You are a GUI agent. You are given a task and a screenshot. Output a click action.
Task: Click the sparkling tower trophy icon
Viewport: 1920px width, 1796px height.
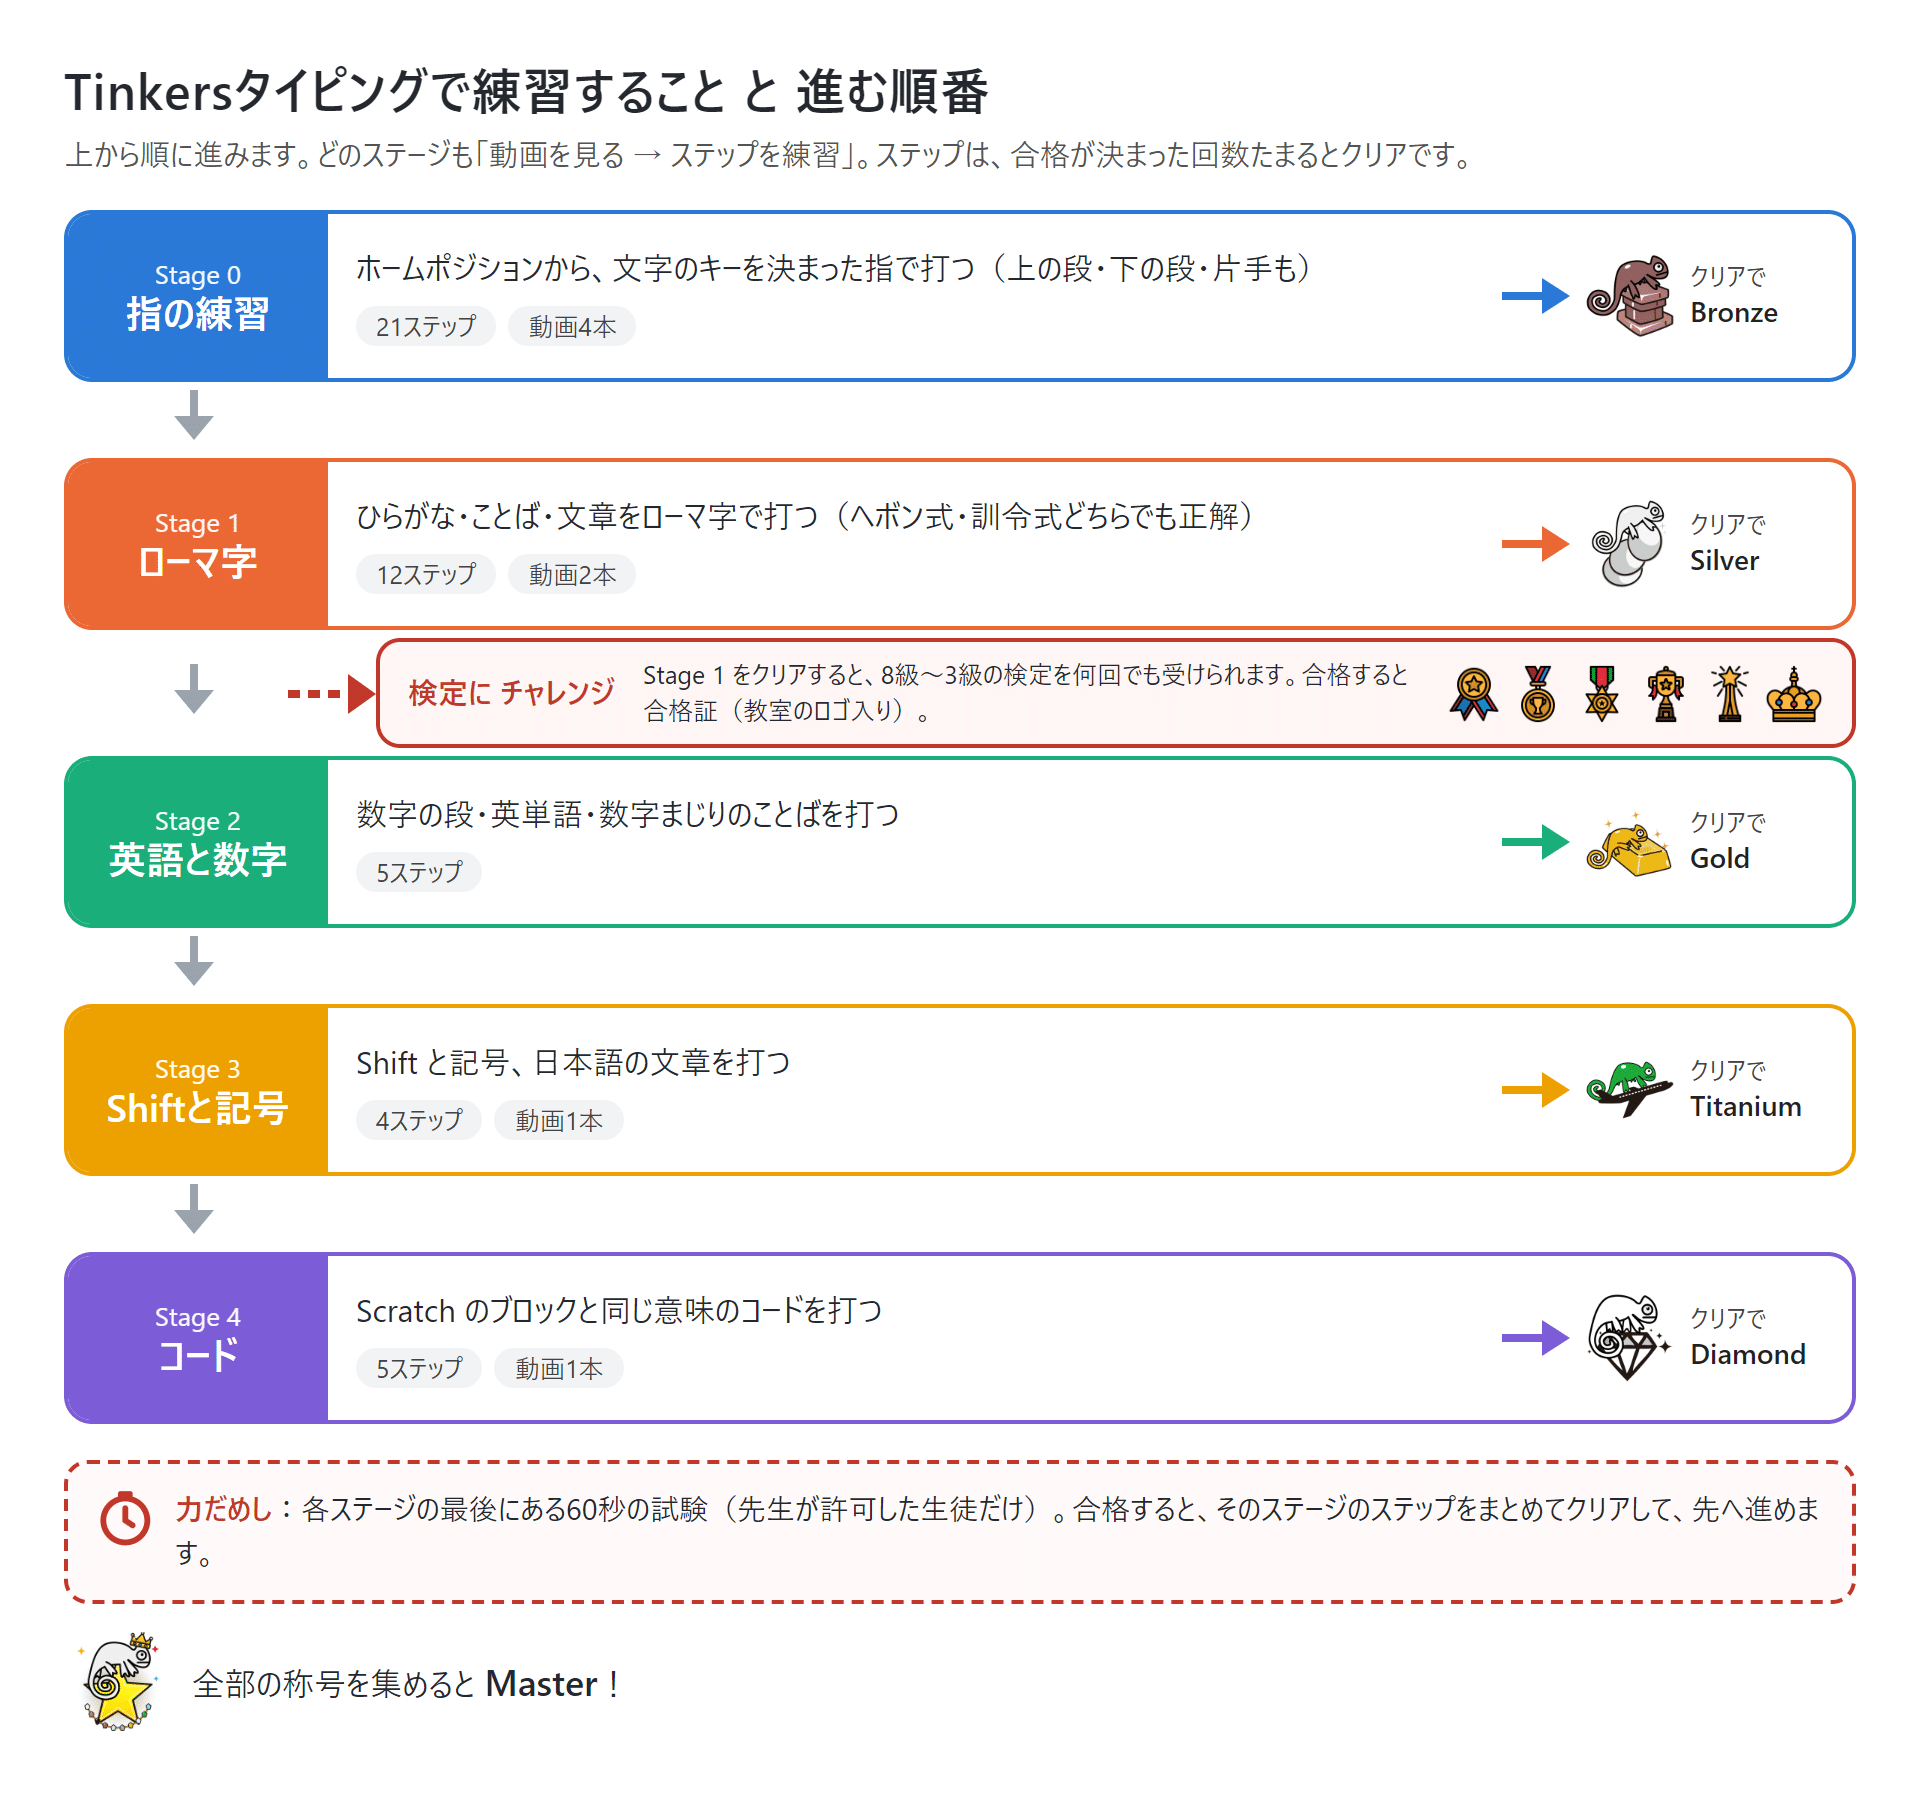(x=1730, y=694)
